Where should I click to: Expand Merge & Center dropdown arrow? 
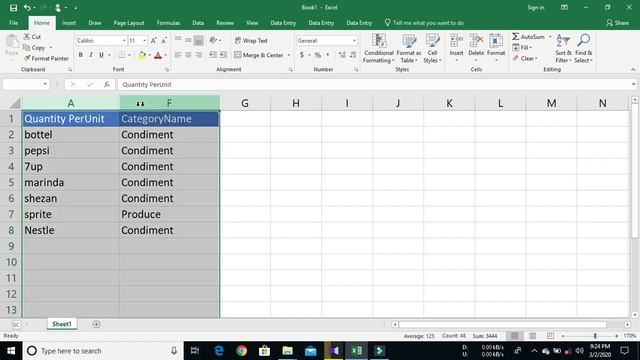(289, 55)
